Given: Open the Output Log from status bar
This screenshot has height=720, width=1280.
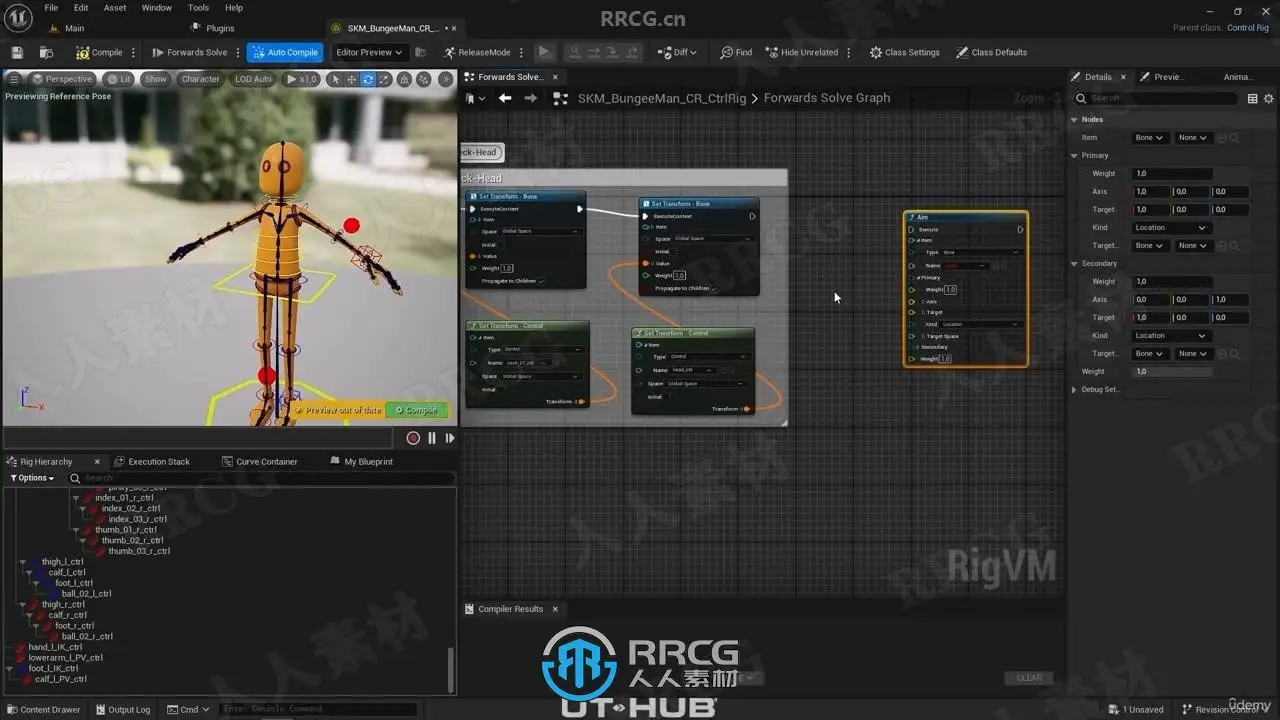Looking at the screenshot, I should tap(122, 709).
